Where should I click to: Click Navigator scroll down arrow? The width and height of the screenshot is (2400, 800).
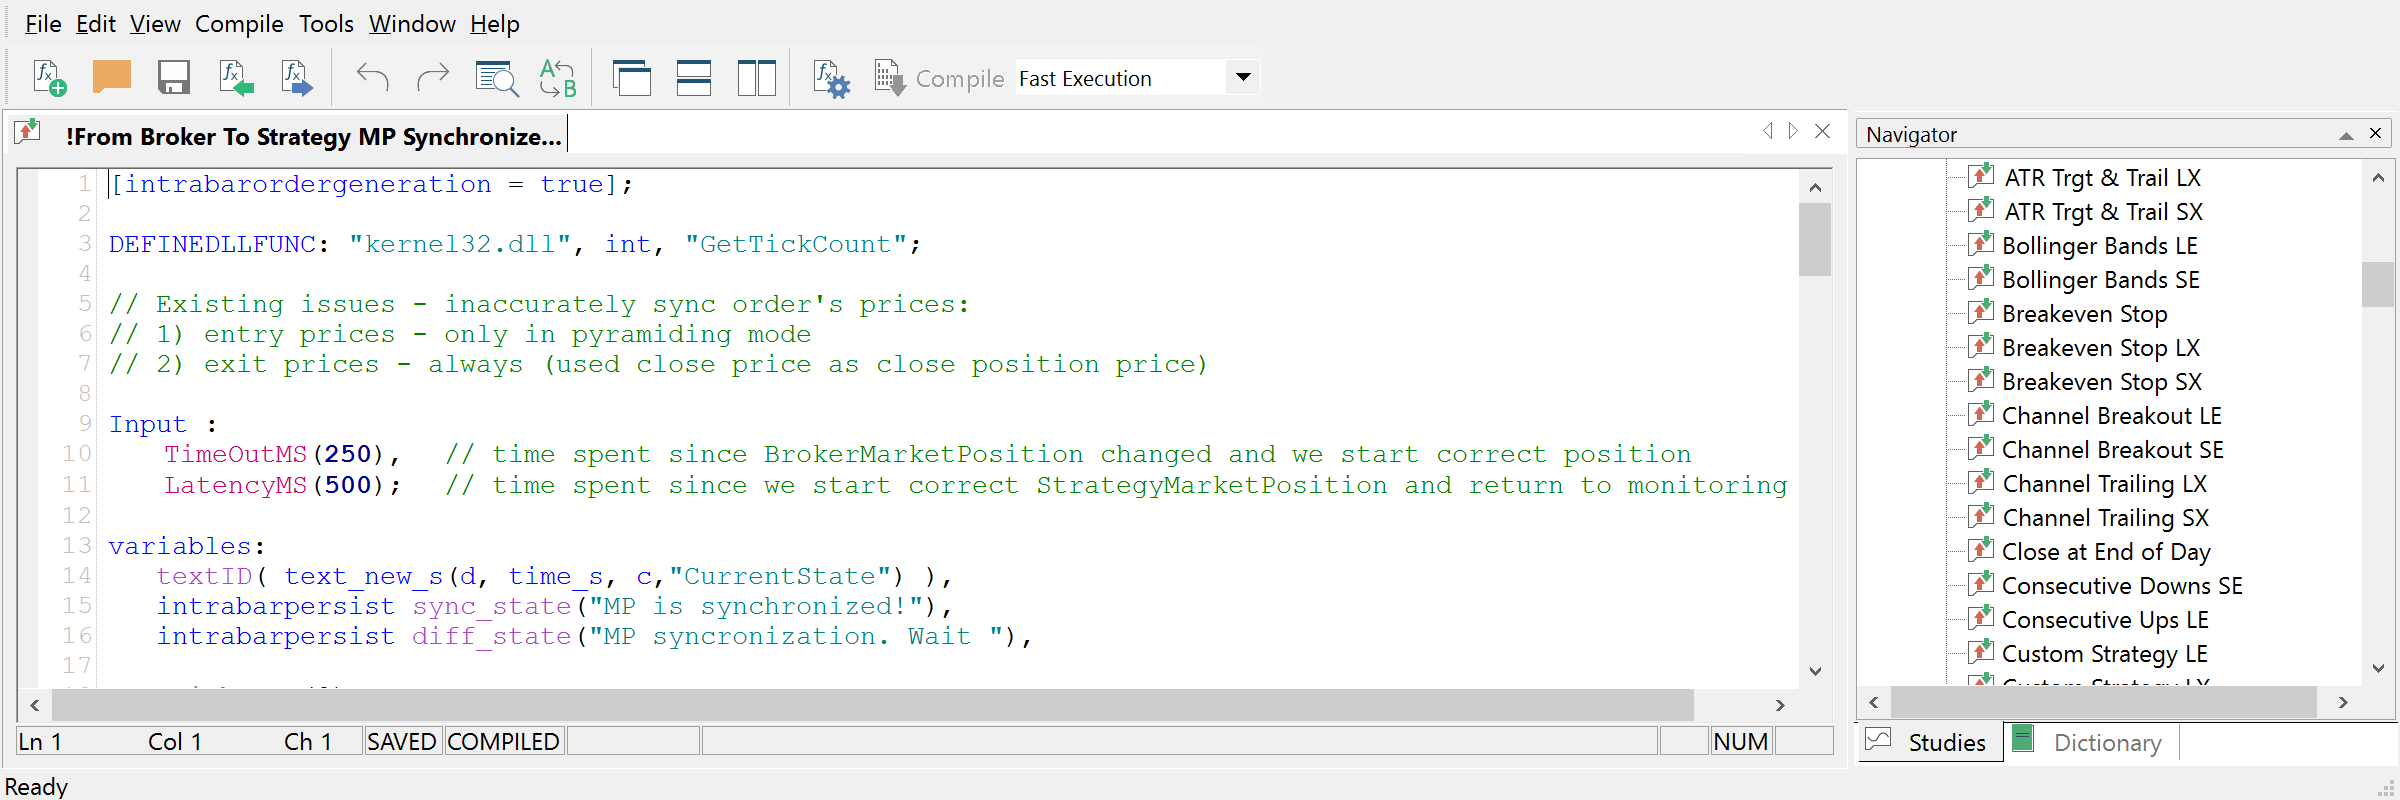point(2378,668)
